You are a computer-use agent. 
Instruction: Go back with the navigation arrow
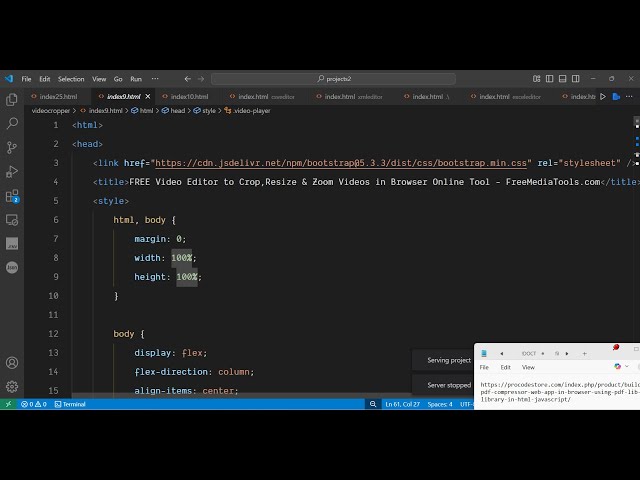[x=187, y=79]
